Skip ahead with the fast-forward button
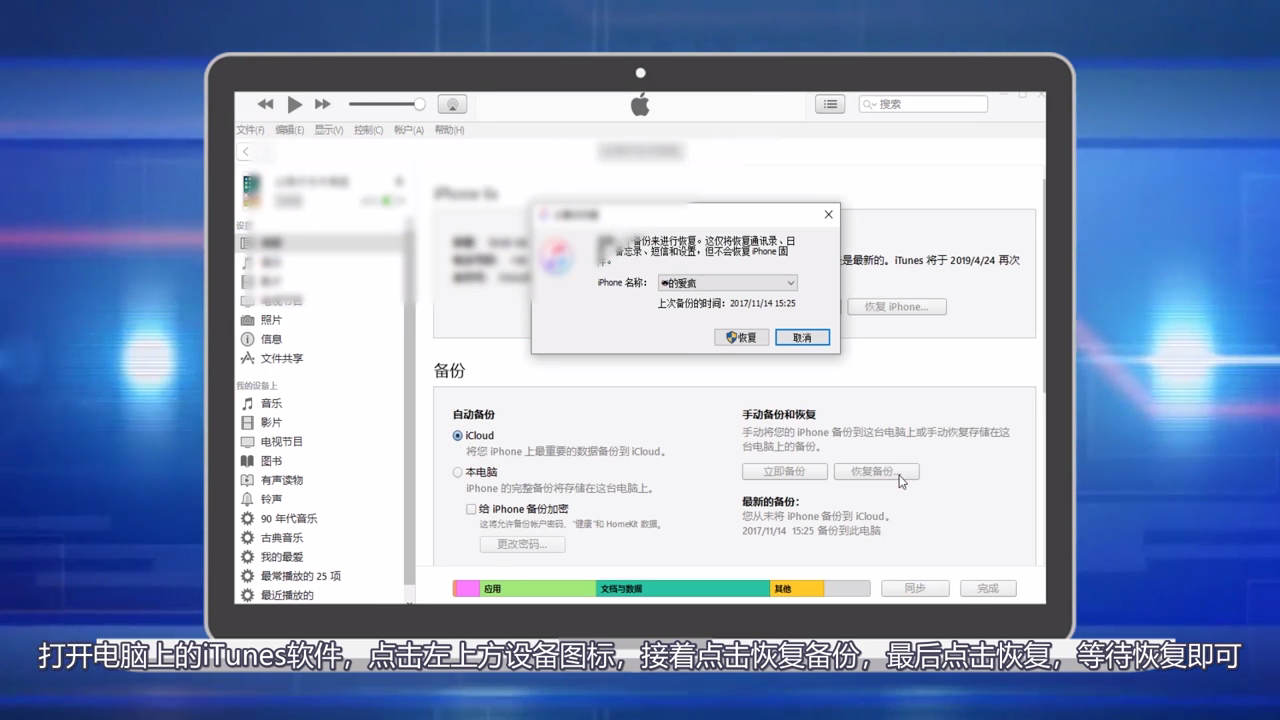 click(322, 104)
